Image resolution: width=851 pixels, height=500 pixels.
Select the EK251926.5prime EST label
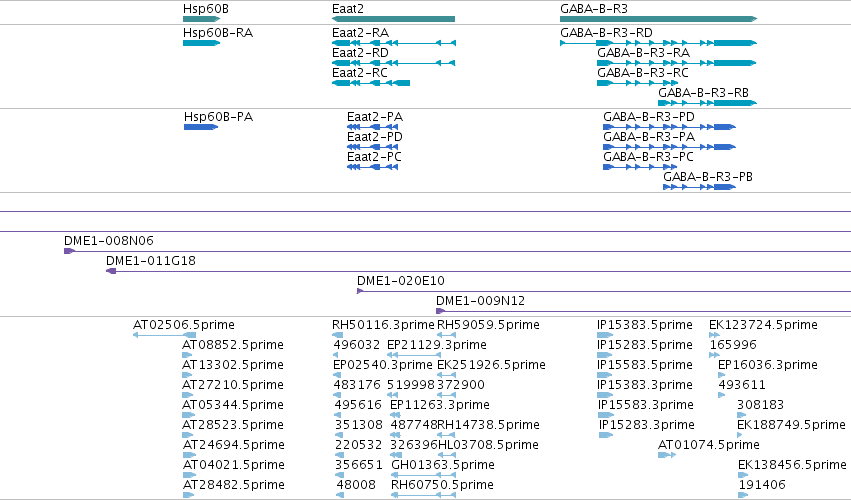click(492, 365)
